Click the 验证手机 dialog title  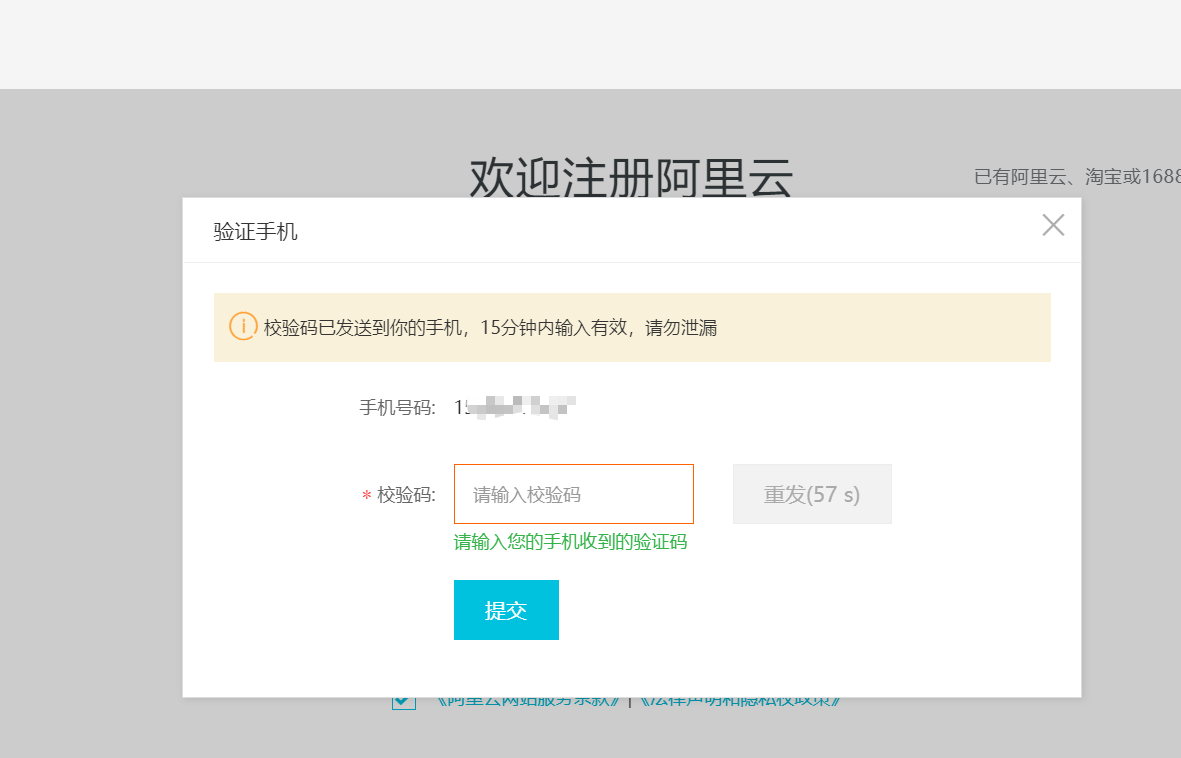256,232
